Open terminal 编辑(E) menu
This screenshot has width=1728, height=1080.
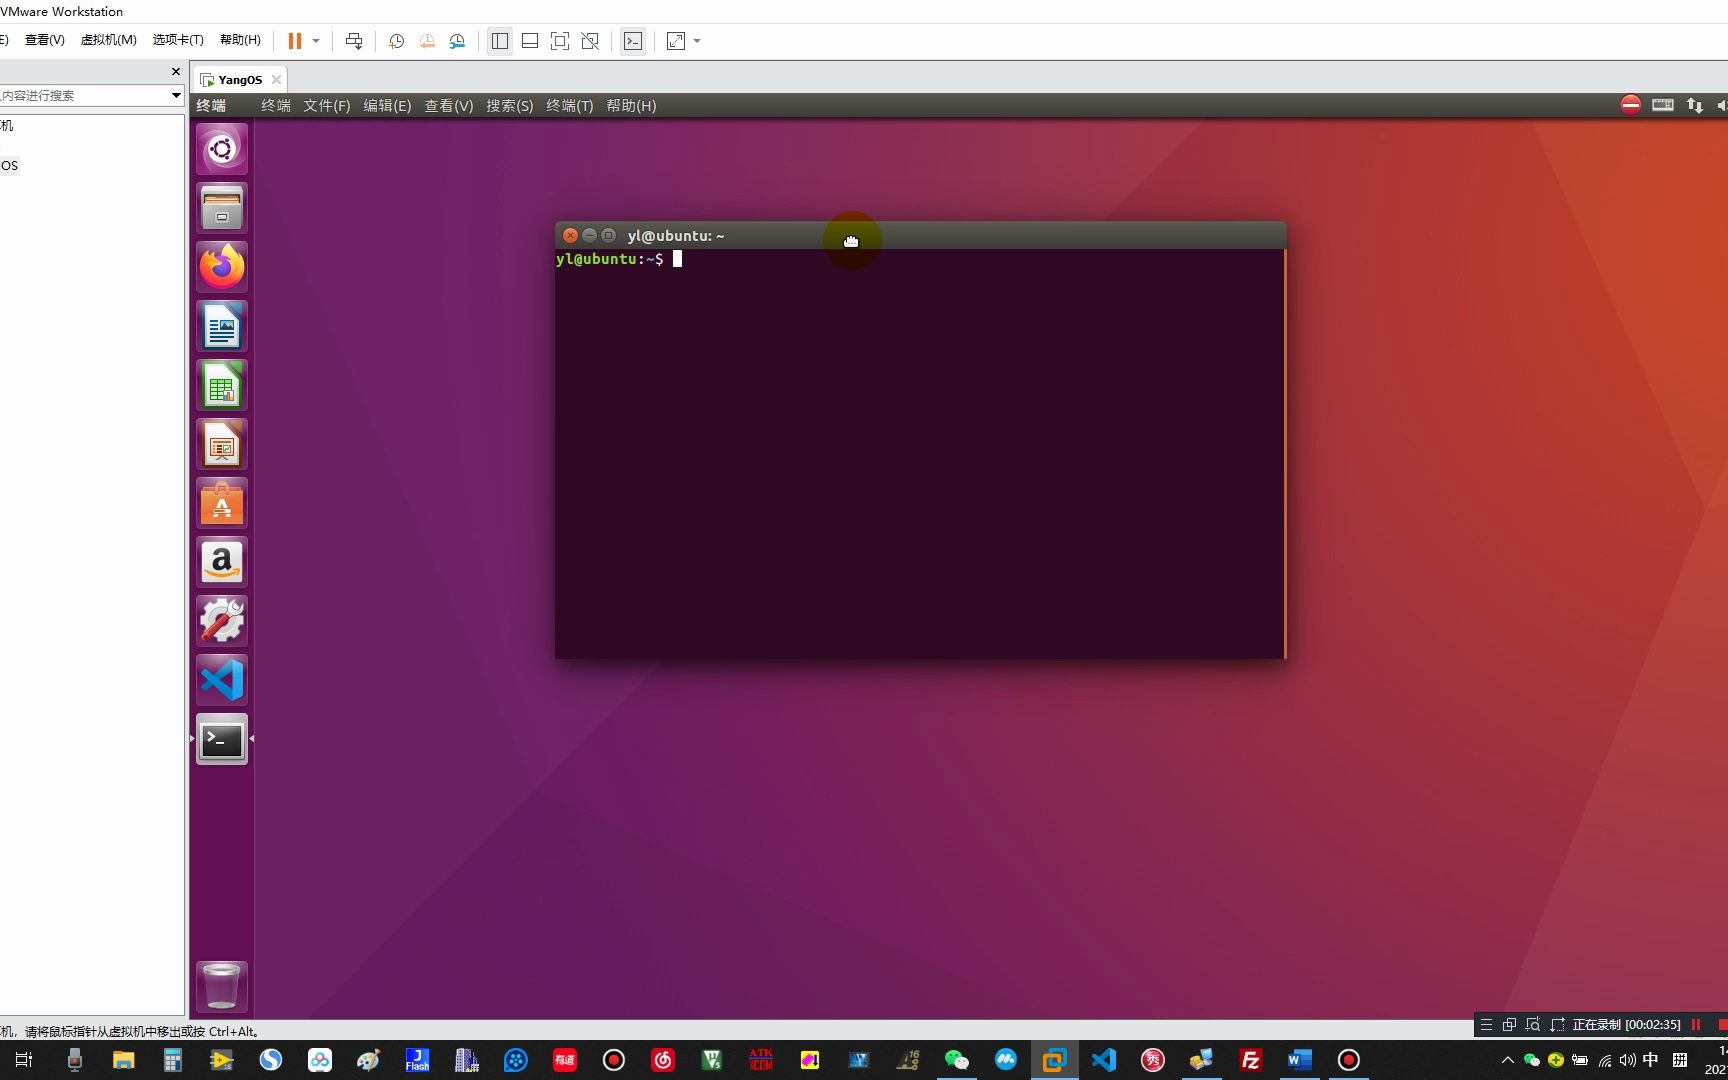[x=387, y=106]
